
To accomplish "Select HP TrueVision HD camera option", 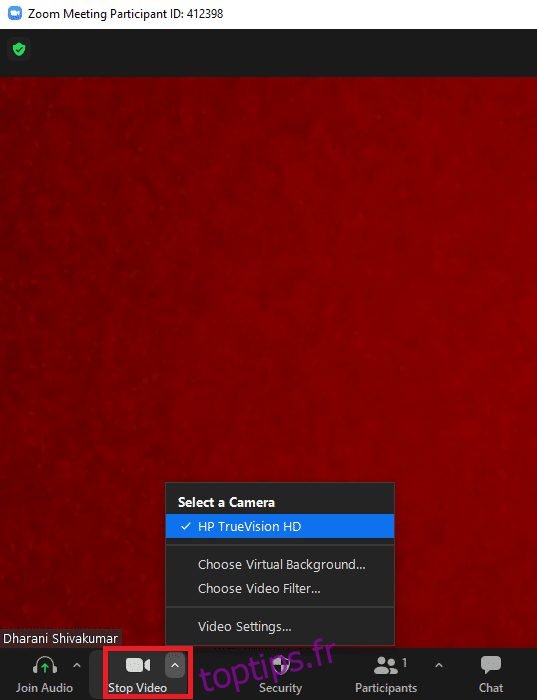I will [280, 526].
